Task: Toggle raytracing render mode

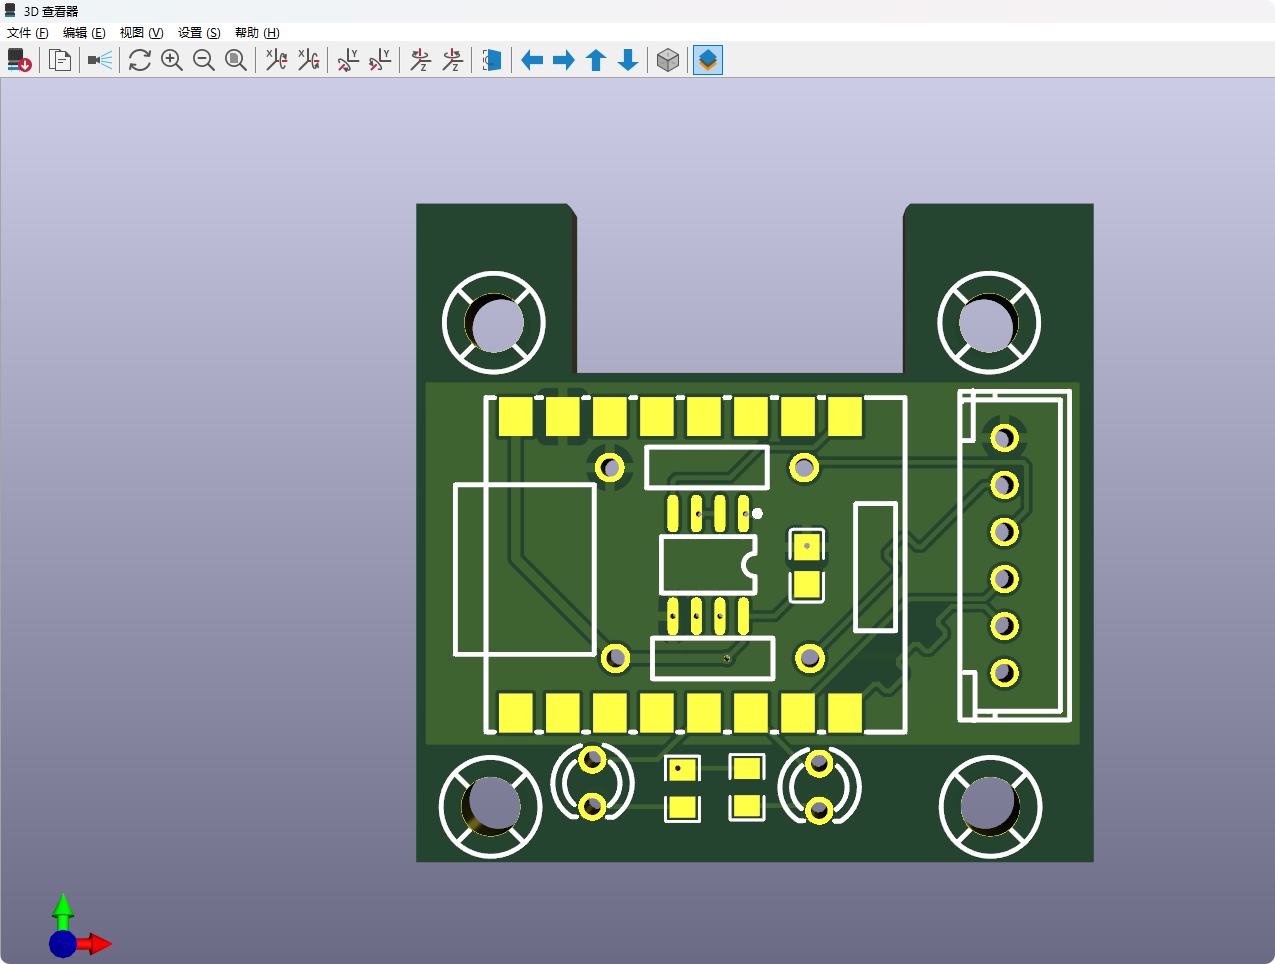Action: [x=100, y=60]
